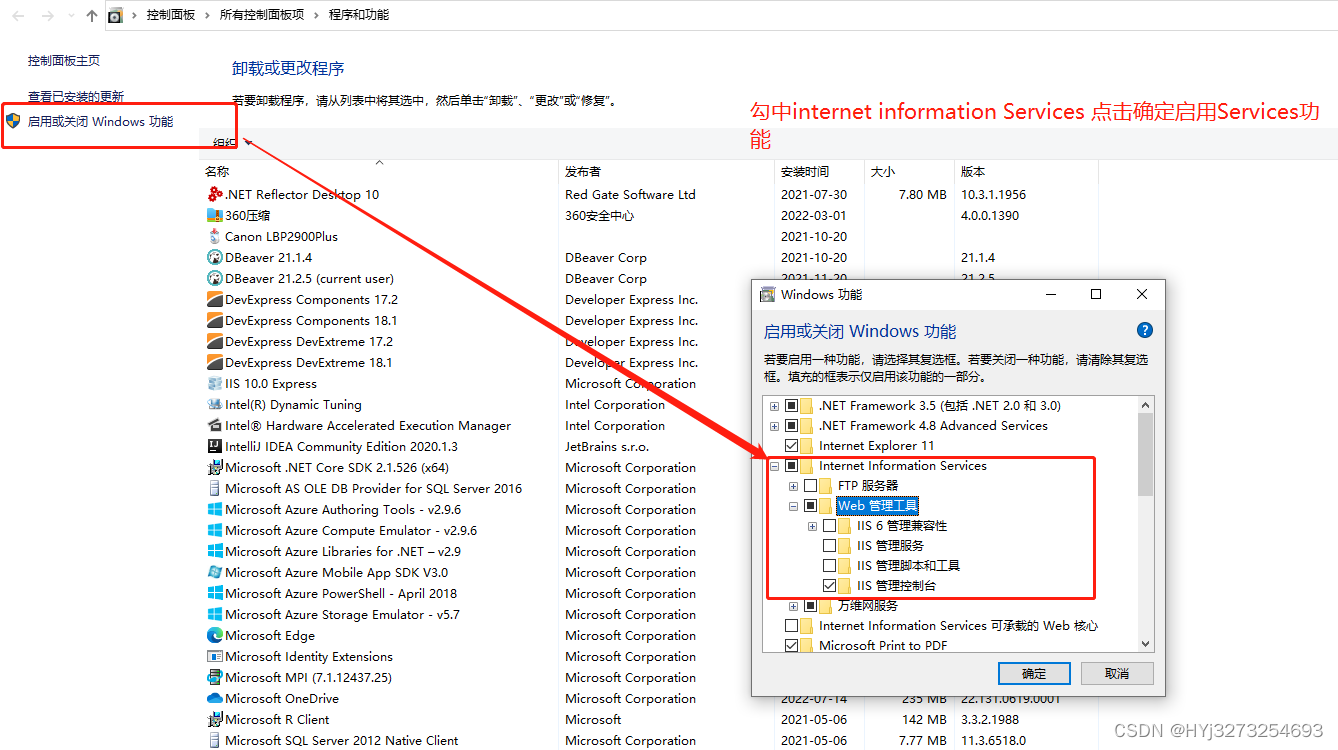1338x750 pixels.
Task: Expand the .NET Framework 3.5 node
Action: tap(774, 406)
